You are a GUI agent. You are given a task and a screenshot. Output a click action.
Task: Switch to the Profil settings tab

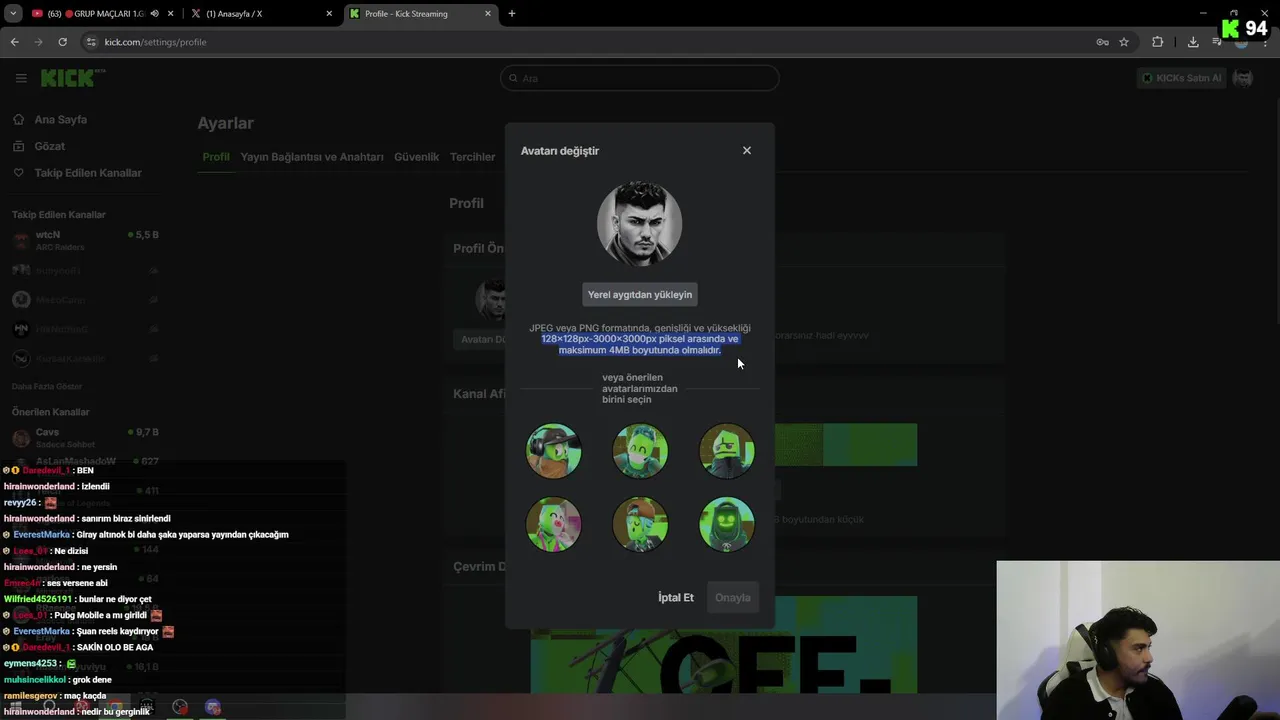216,157
